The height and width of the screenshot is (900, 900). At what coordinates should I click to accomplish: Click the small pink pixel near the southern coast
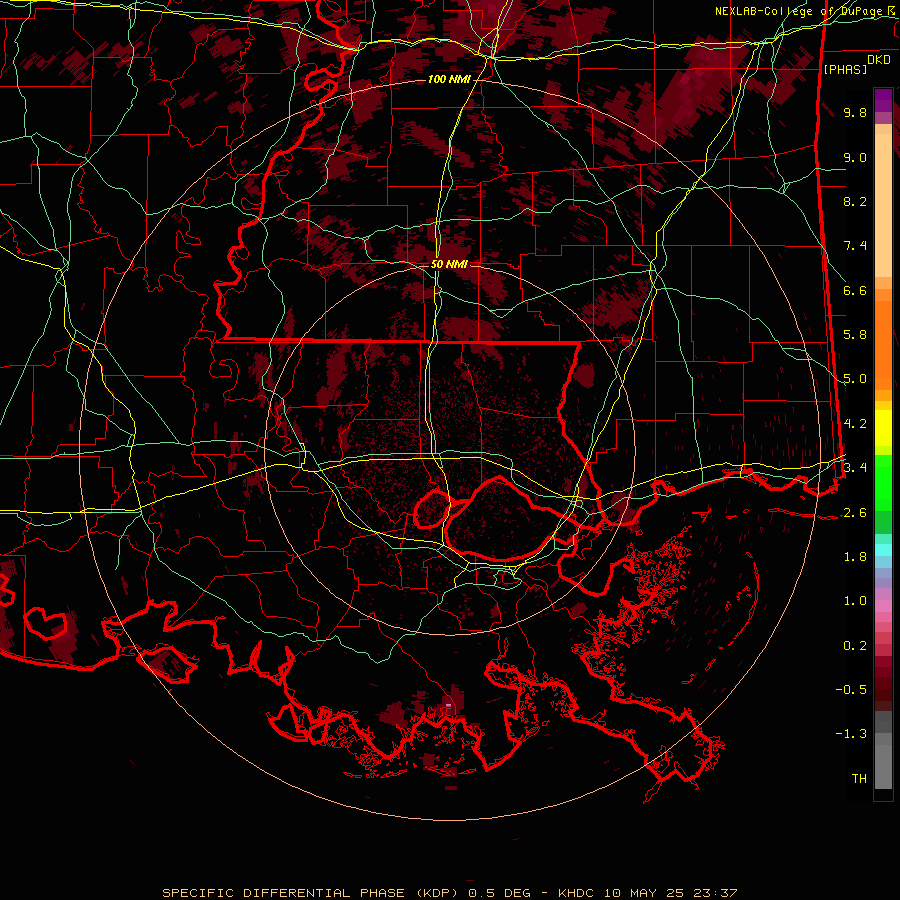pyautogui.click(x=448, y=705)
